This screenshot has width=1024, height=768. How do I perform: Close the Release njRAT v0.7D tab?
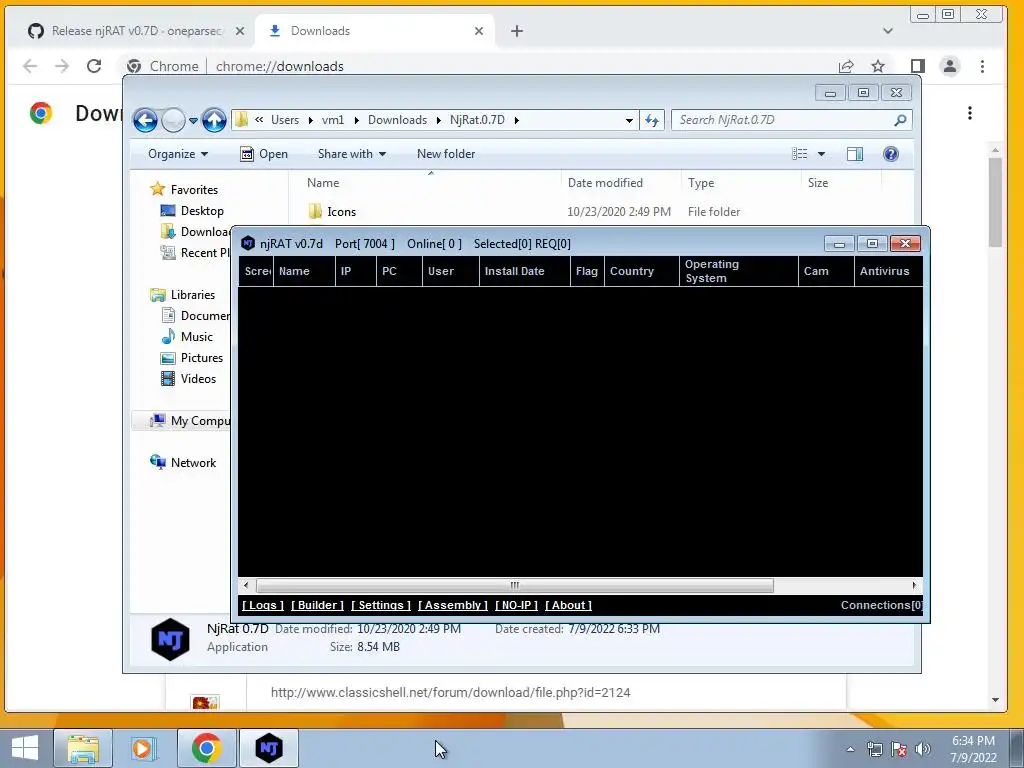240,31
